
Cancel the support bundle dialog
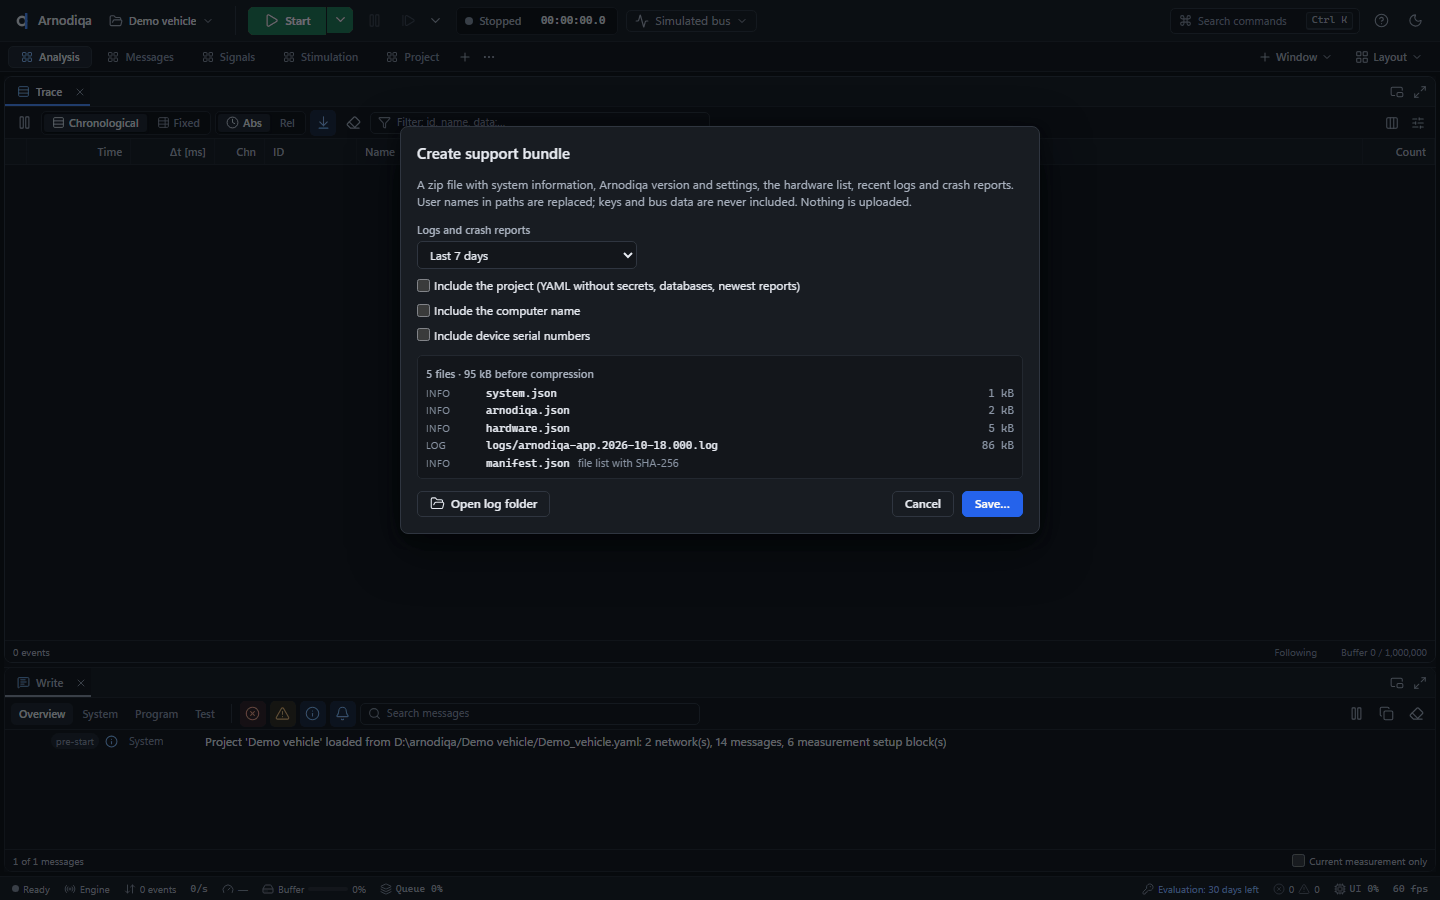[x=922, y=504]
